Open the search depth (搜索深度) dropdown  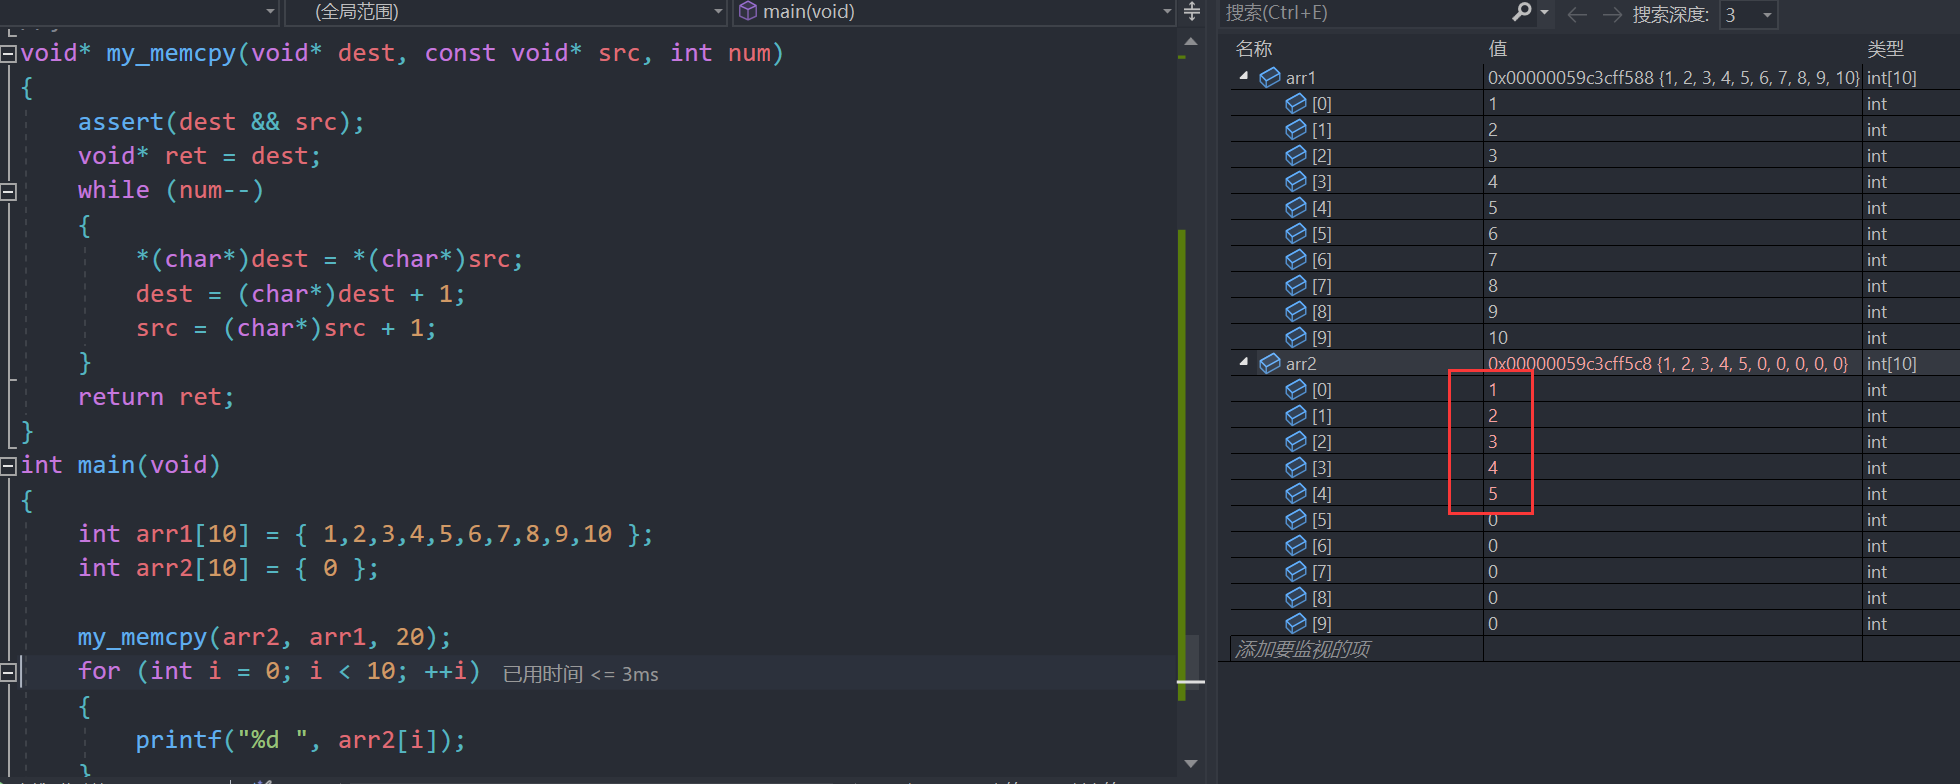coord(1767,15)
